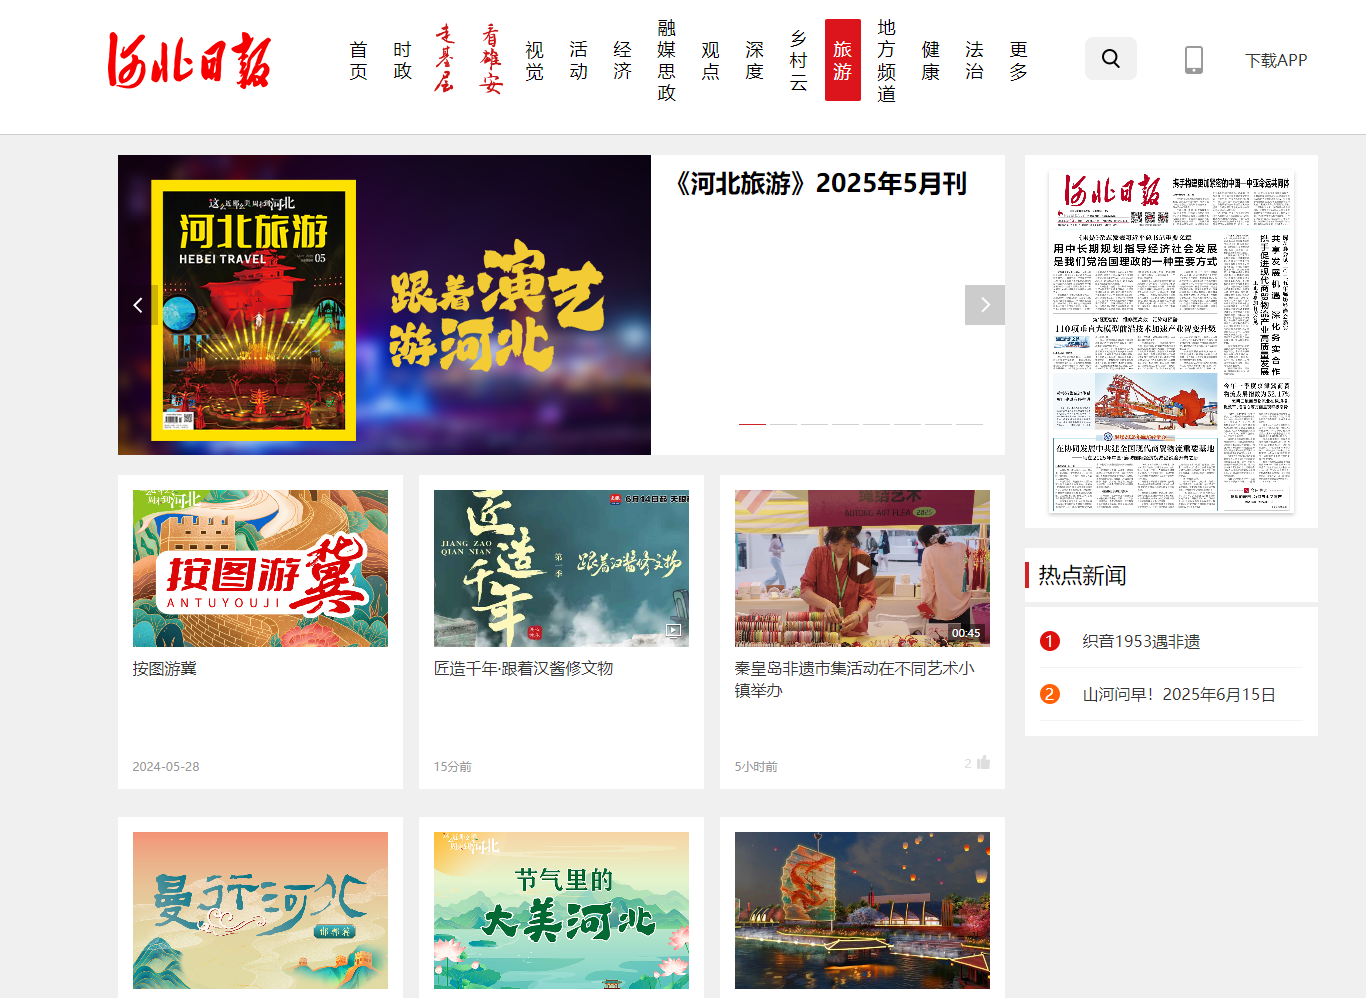Select the highlighted 旅游 nav tab

(x=843, y=60)
